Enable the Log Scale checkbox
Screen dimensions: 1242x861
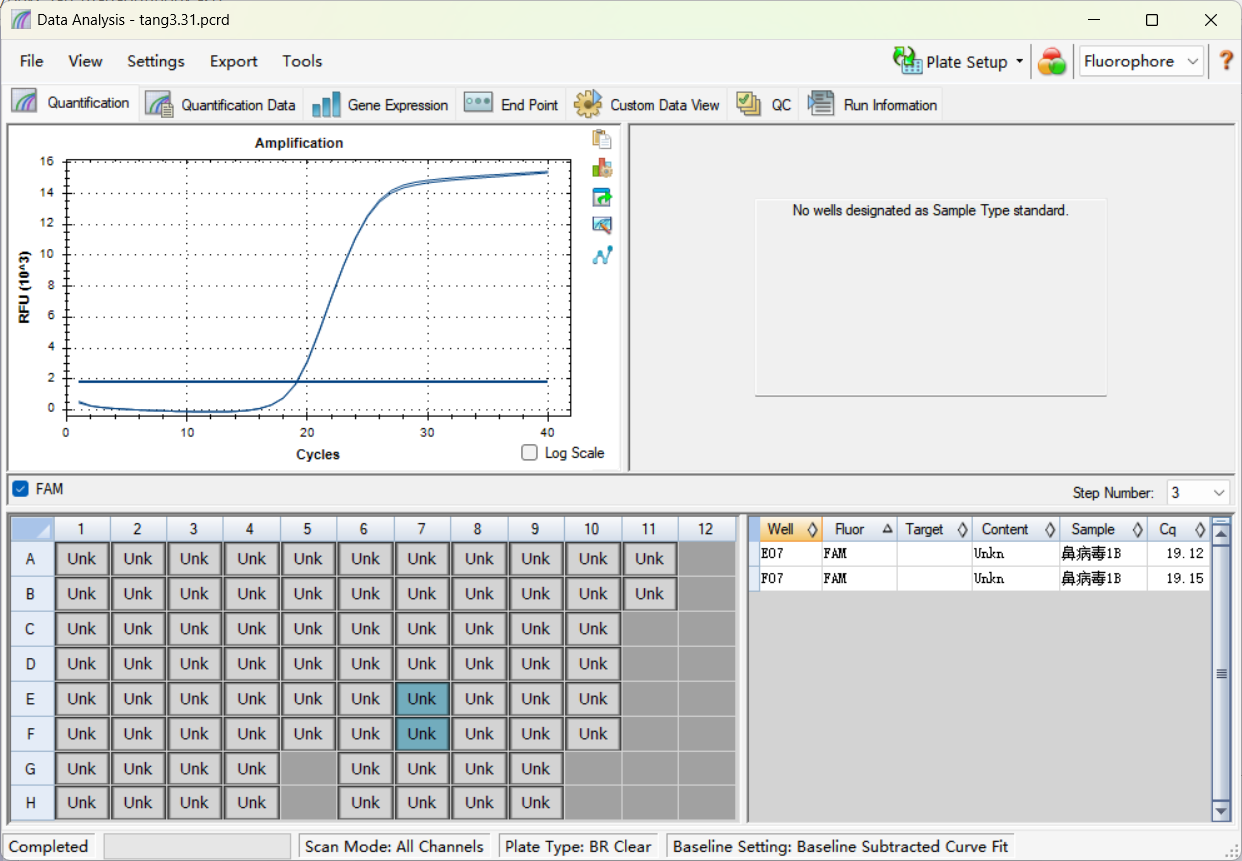(x=530, y=453)
